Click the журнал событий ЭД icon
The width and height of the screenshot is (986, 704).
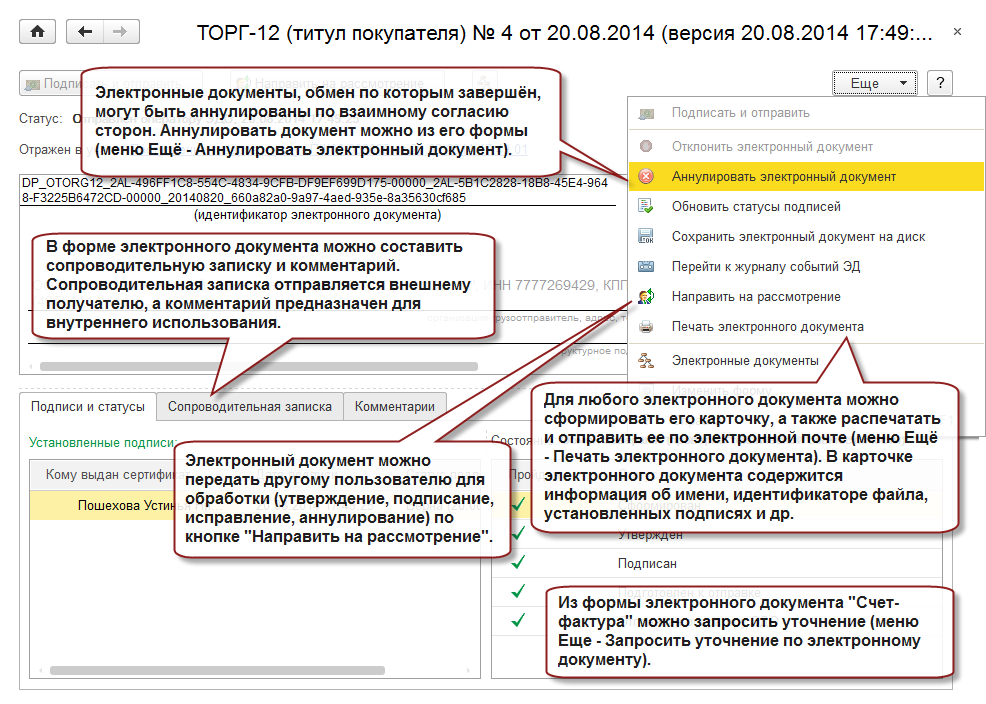click(x=646, y=267)
